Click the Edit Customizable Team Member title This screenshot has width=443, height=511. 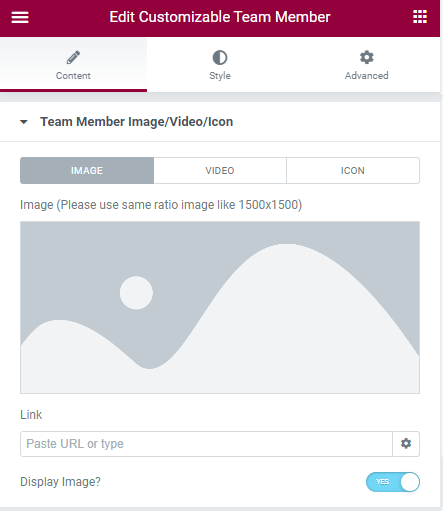tap(220, 17)
